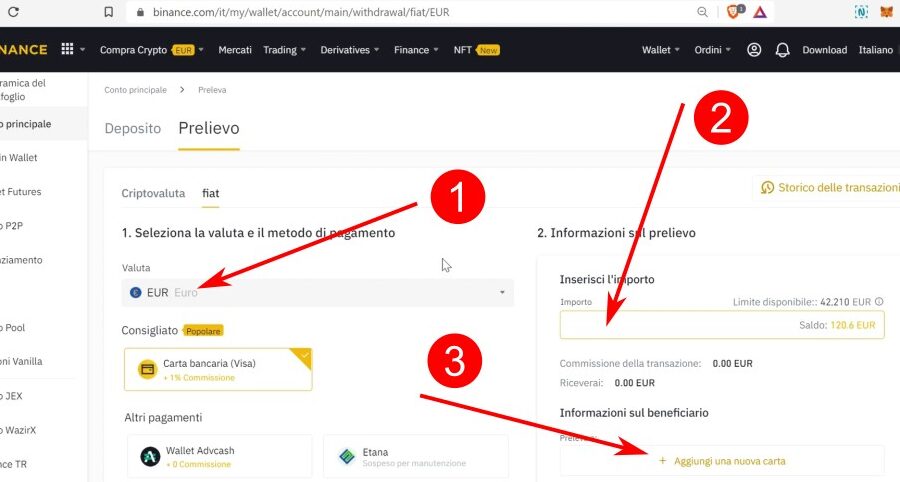Open the Pool sidebar item
Image resolution: width=900 pixels, height=482 pixels.
coord(13,328)
